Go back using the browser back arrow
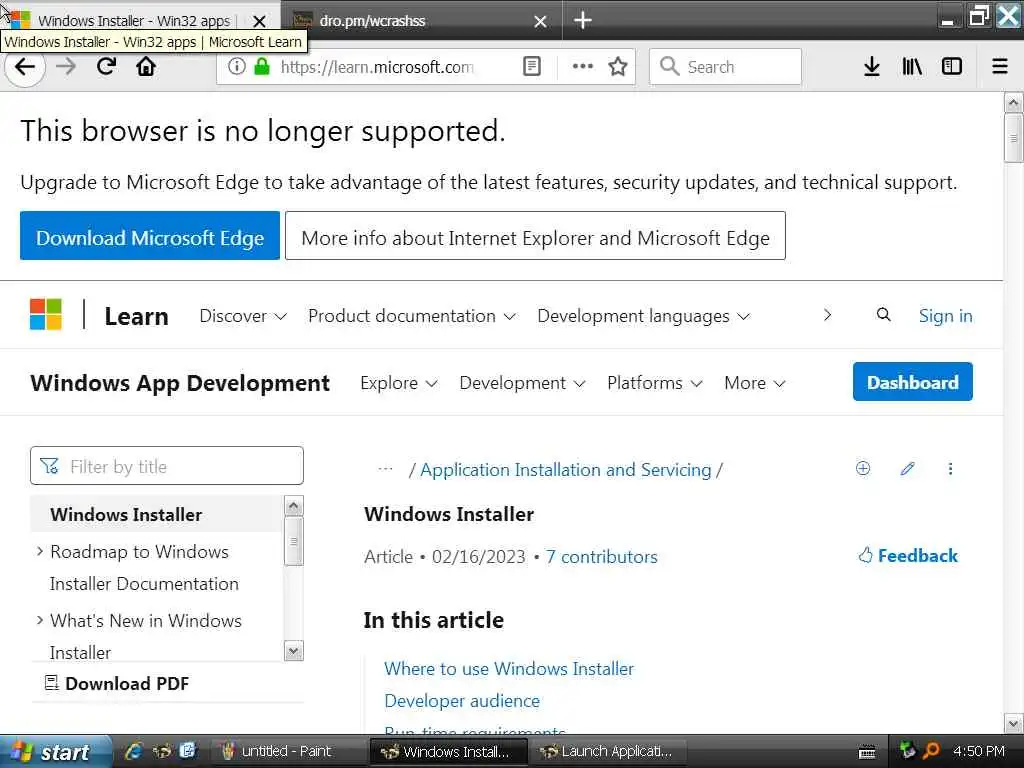 (25, 67)
